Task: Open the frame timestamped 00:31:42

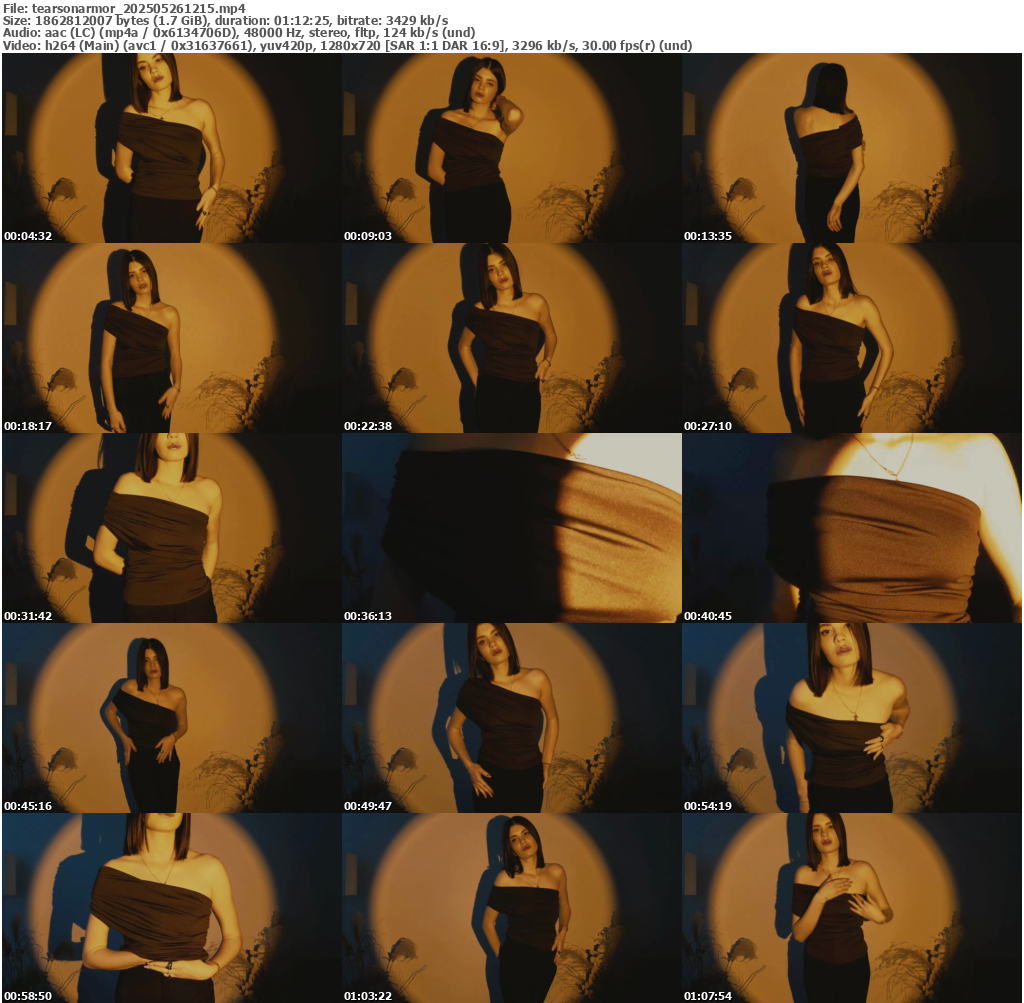Action: coord(172,528)
